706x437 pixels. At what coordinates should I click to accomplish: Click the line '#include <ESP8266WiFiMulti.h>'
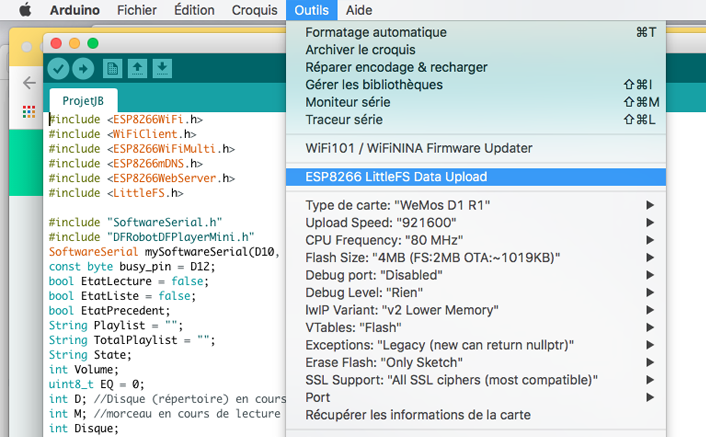pyautogui.click(x=142, y=149)
